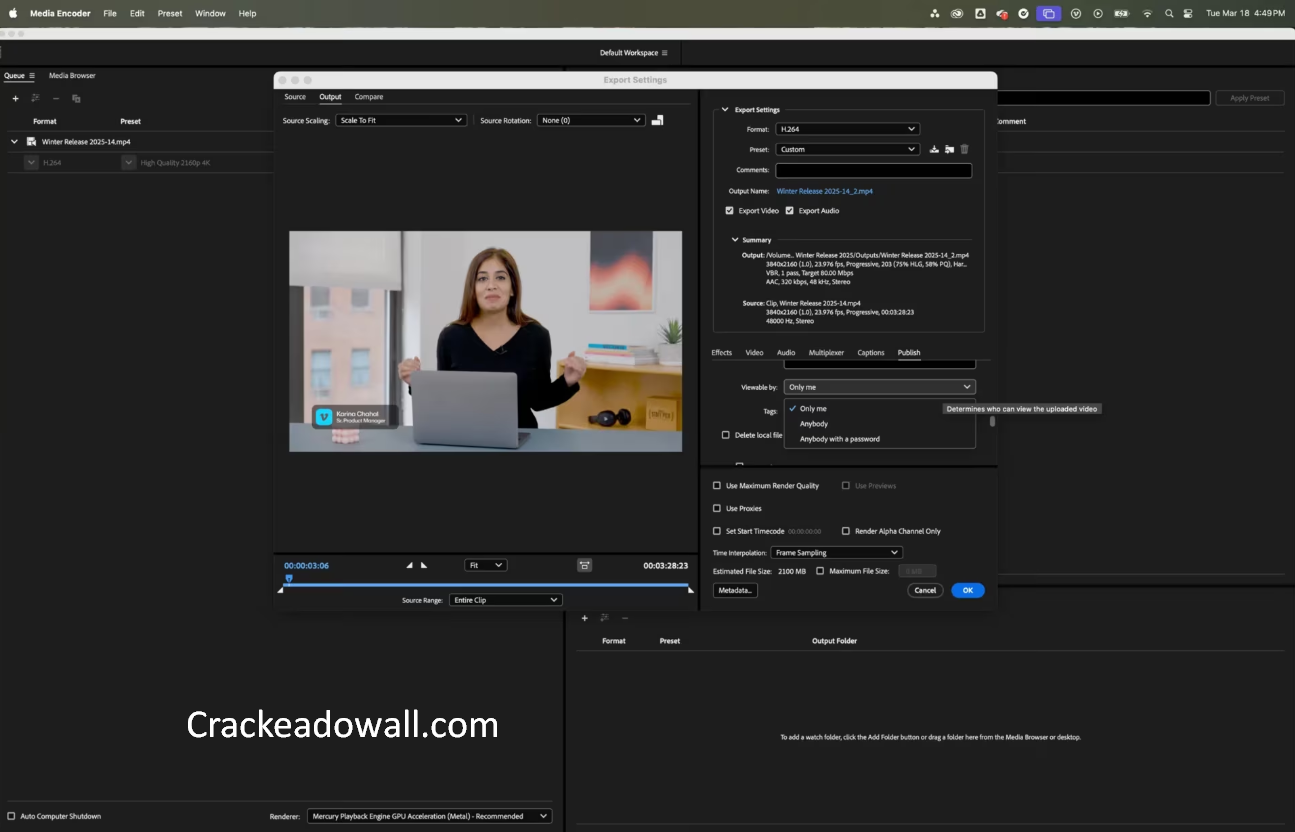This screenshot has width=1295, height=832.
Task: Select Anybody in Viewable by list
Action: (814, 424)
